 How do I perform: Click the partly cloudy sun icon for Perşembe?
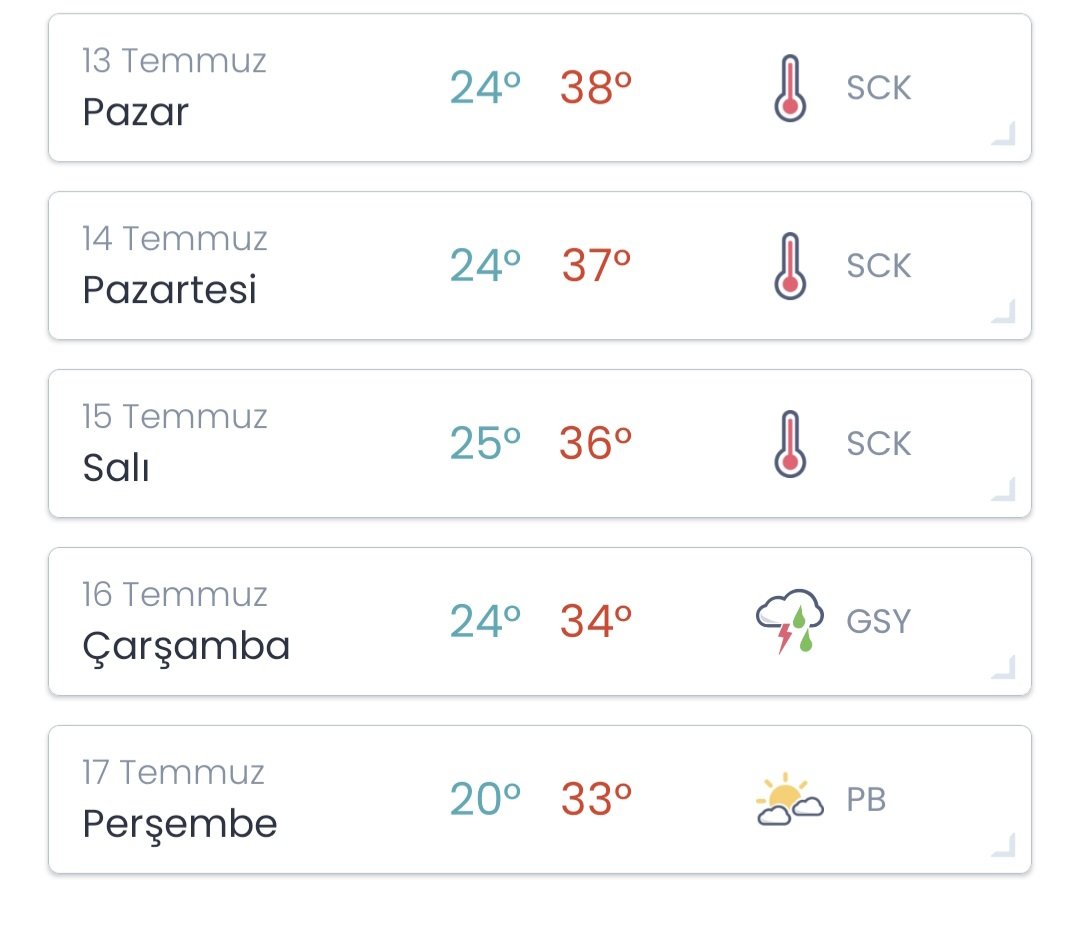click(789, 799)
